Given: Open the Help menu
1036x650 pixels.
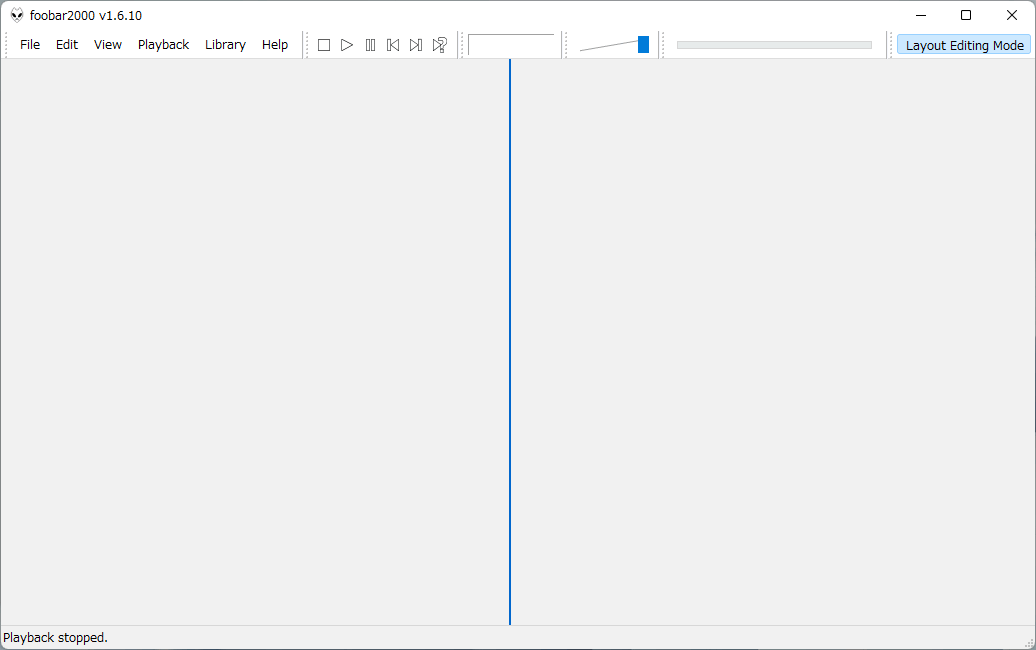Looking at the screenshot, I should pyautogui.click(x=275, y=44).
